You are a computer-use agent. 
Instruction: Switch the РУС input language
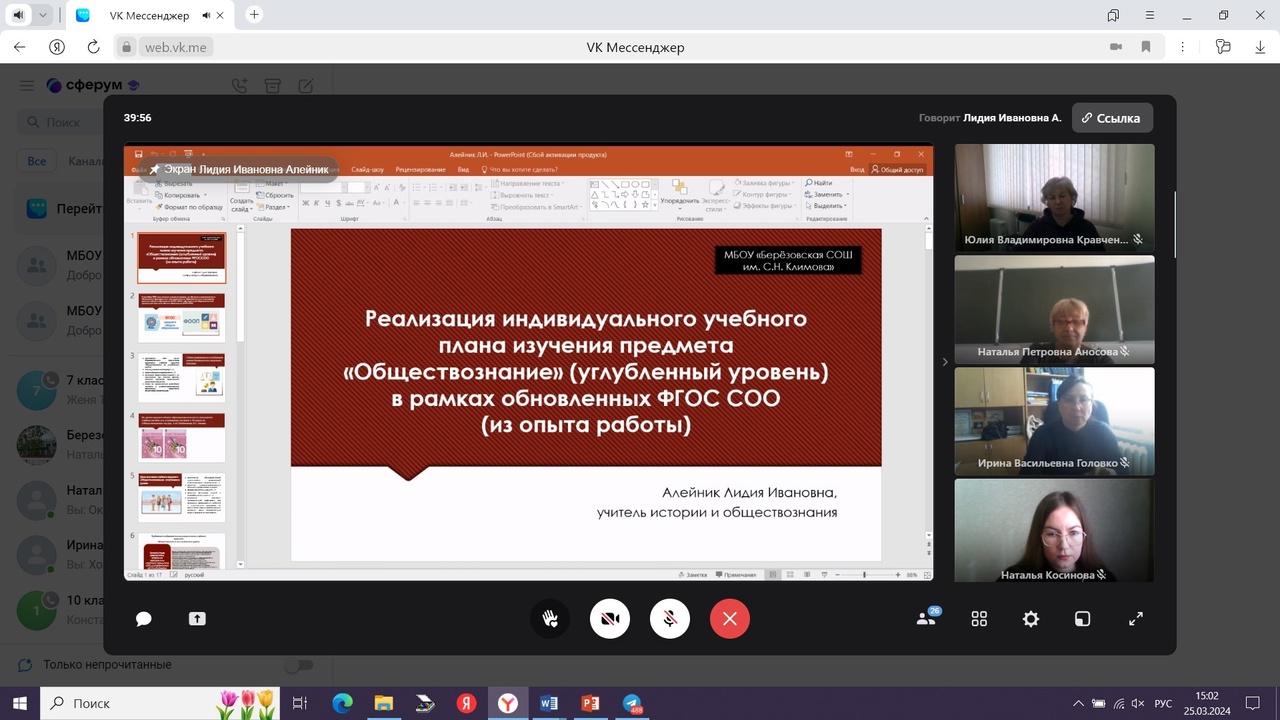(1163, 703)
